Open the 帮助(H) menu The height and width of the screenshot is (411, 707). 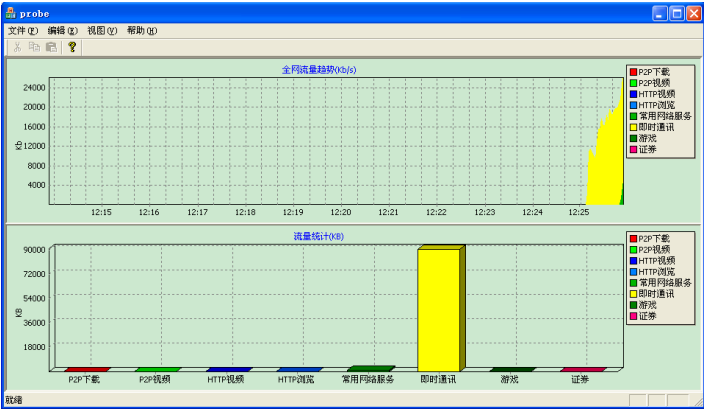pos(142,31)
